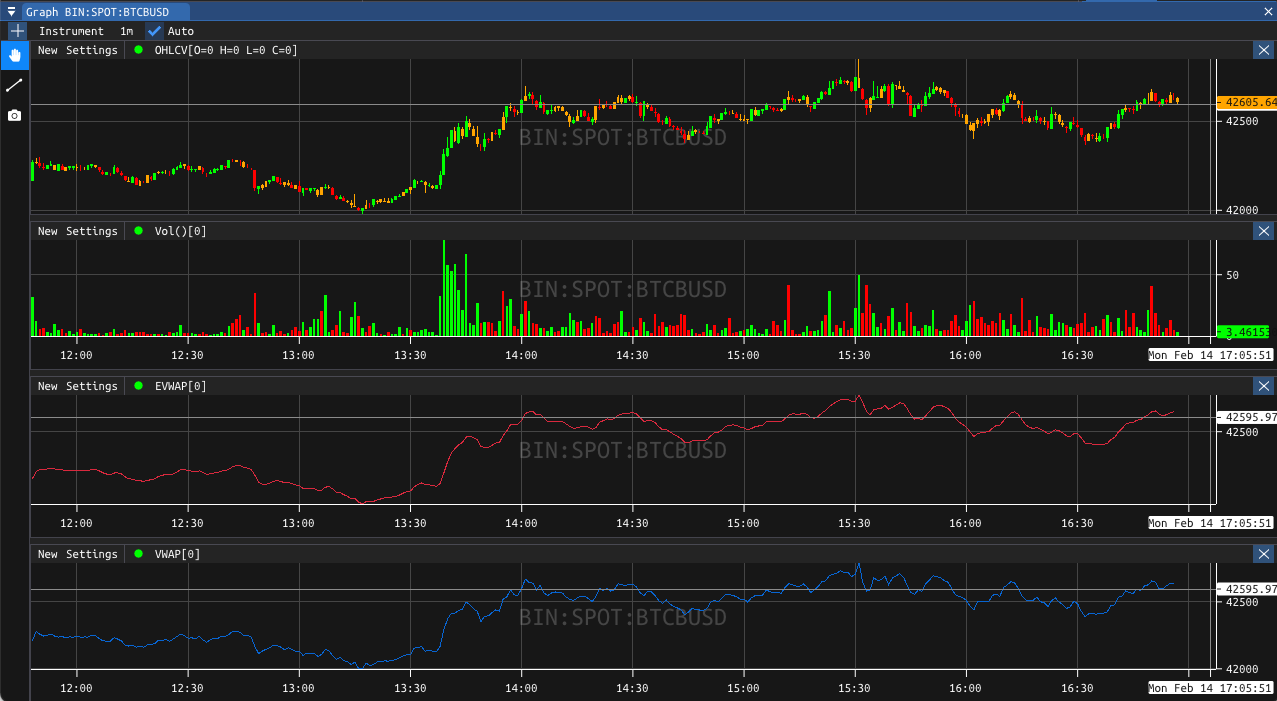Click the 42500 label on EVWAP price axis

point(1242,432)
